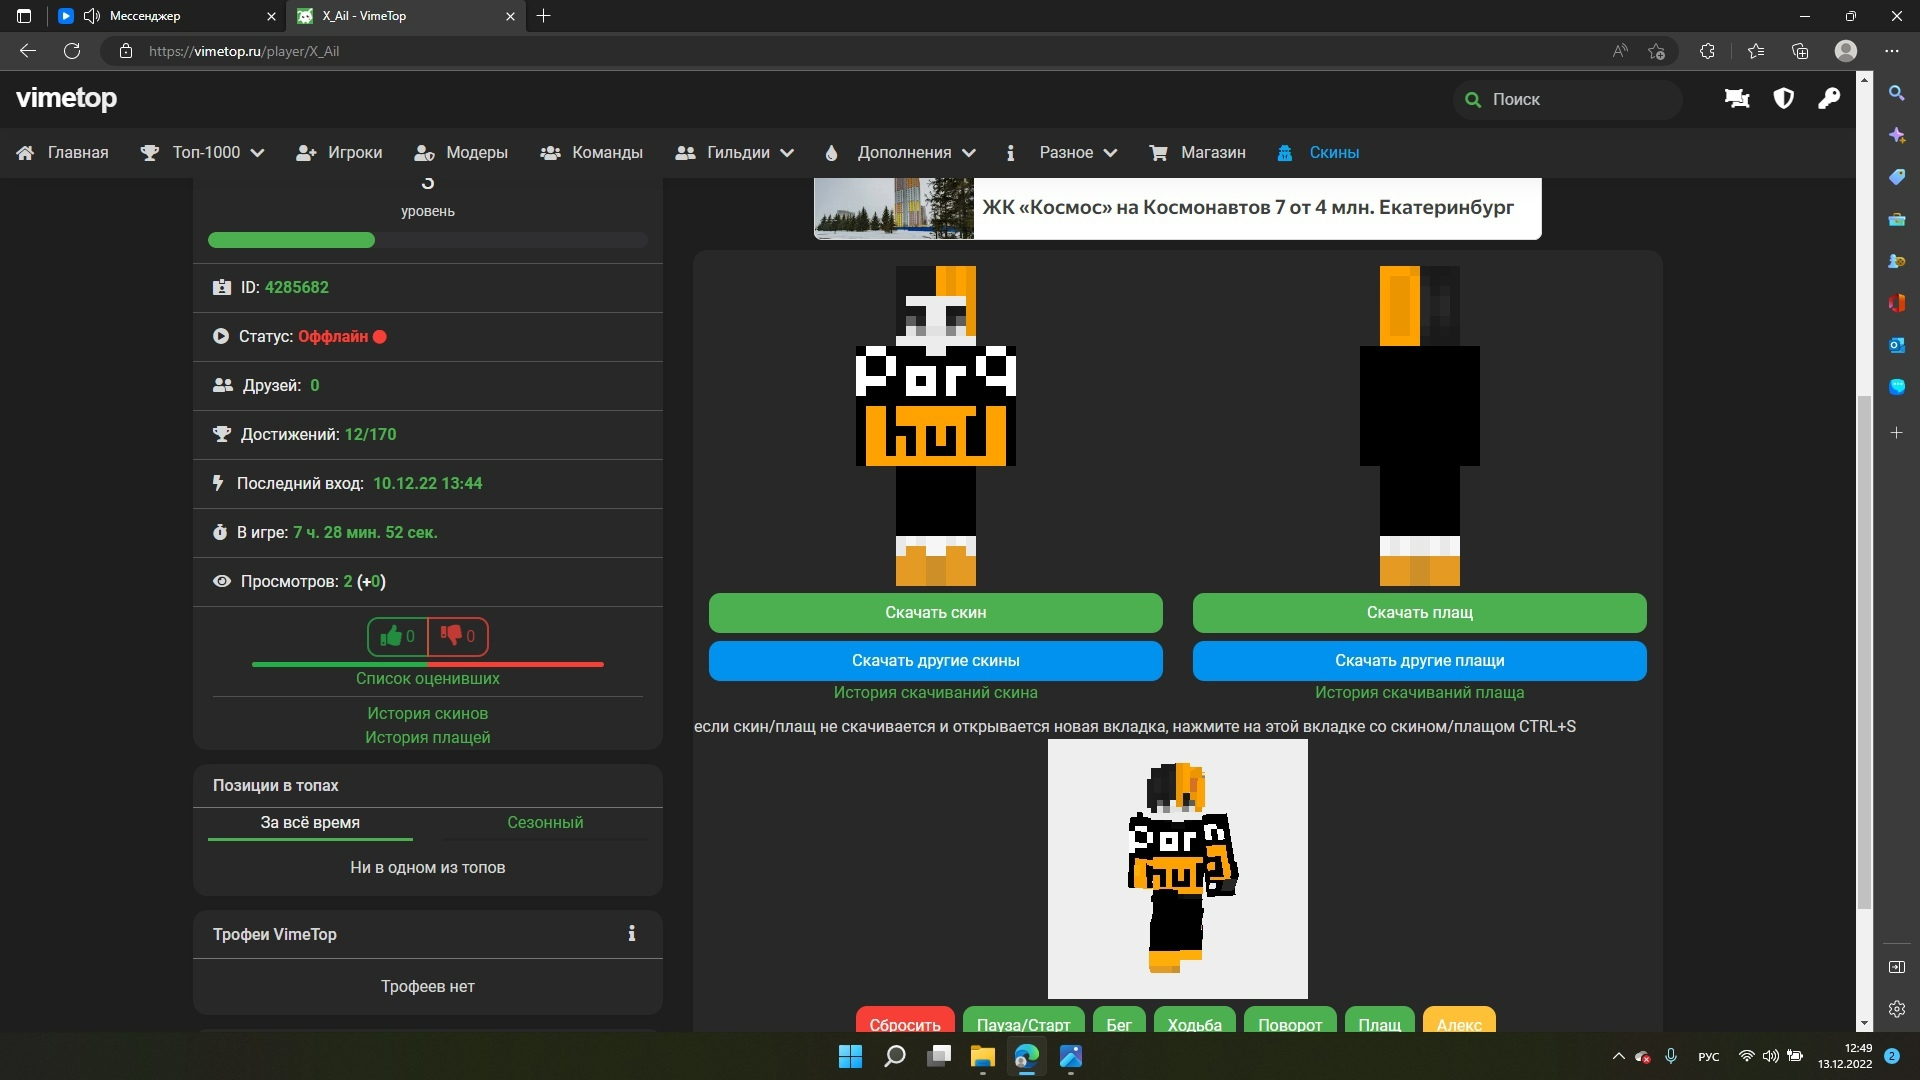This screenshot has height=1080, width=1920.
Task: Open Edge favorites star icon
Action: [1755, 51]
